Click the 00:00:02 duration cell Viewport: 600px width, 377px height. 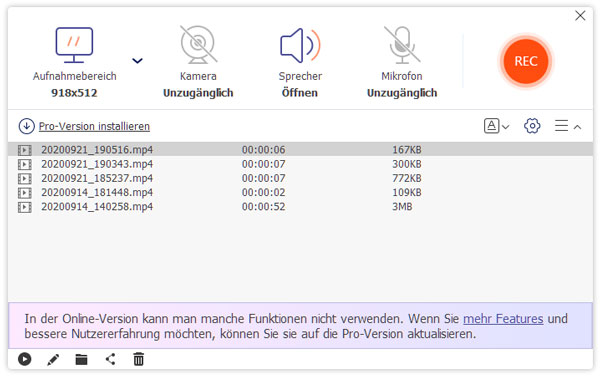tap(263, 192)
